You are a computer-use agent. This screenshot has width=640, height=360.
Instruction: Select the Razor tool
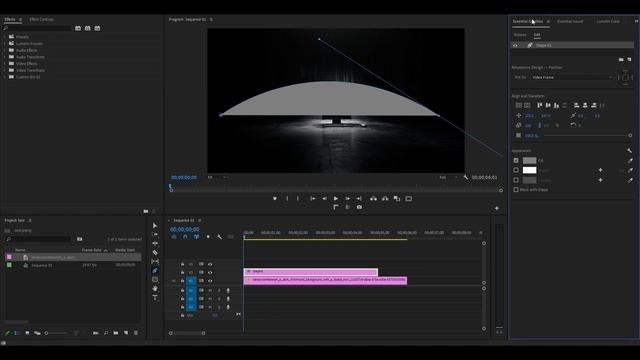(x=155, y=252)
